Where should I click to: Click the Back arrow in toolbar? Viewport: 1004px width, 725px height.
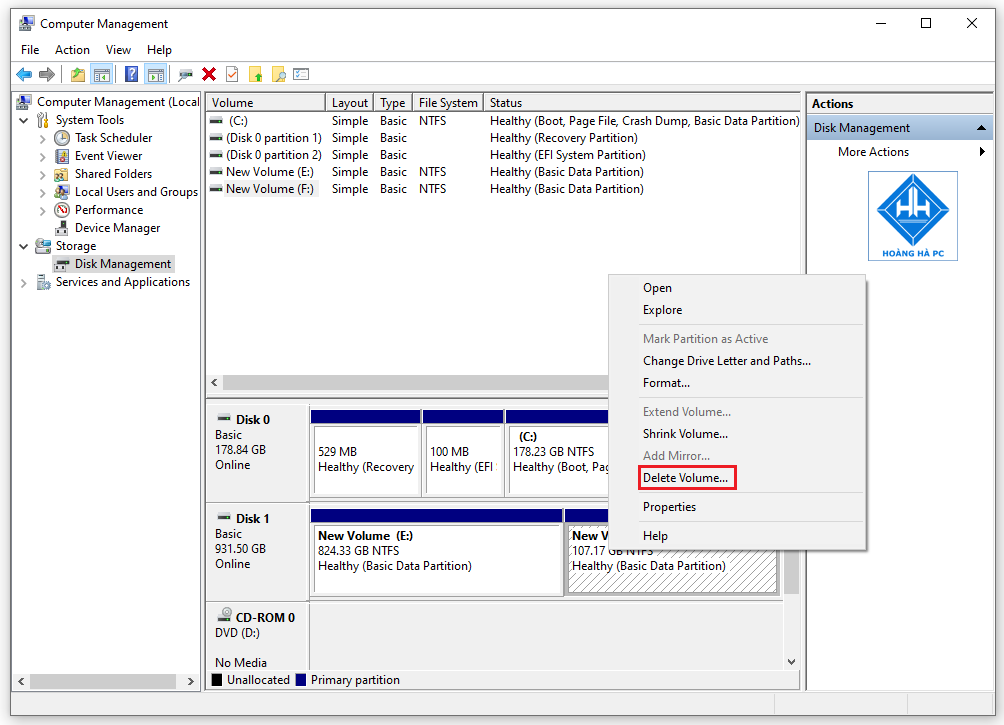[x=24, y=74]
